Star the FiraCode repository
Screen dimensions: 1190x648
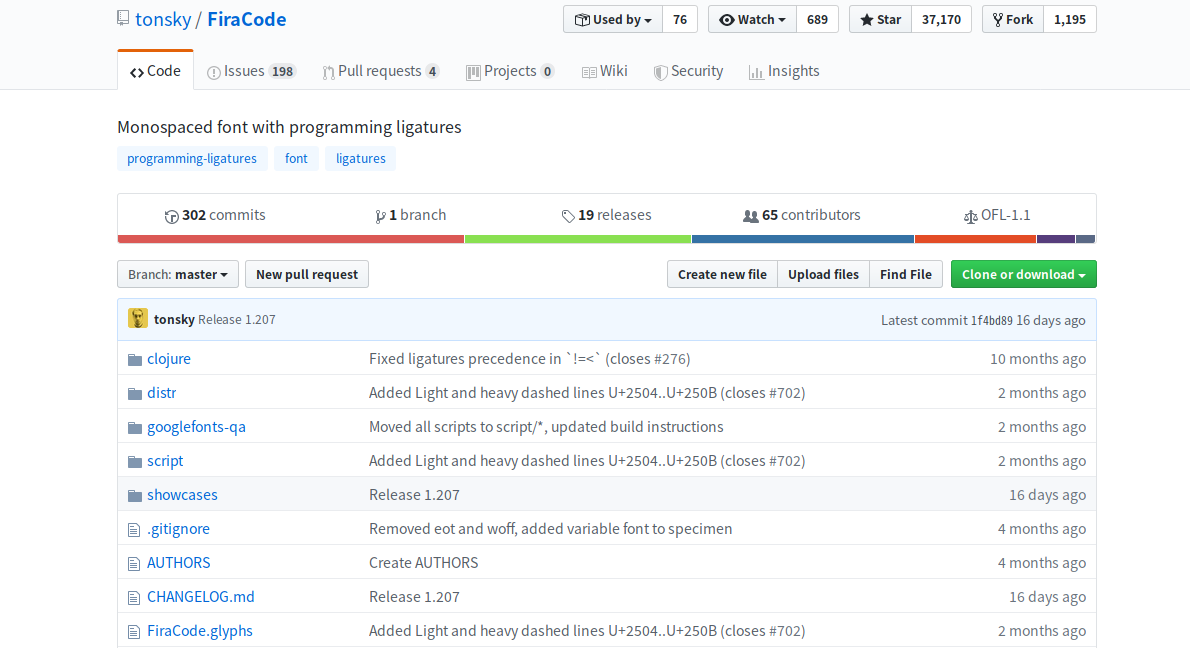(x=880, y=19)
